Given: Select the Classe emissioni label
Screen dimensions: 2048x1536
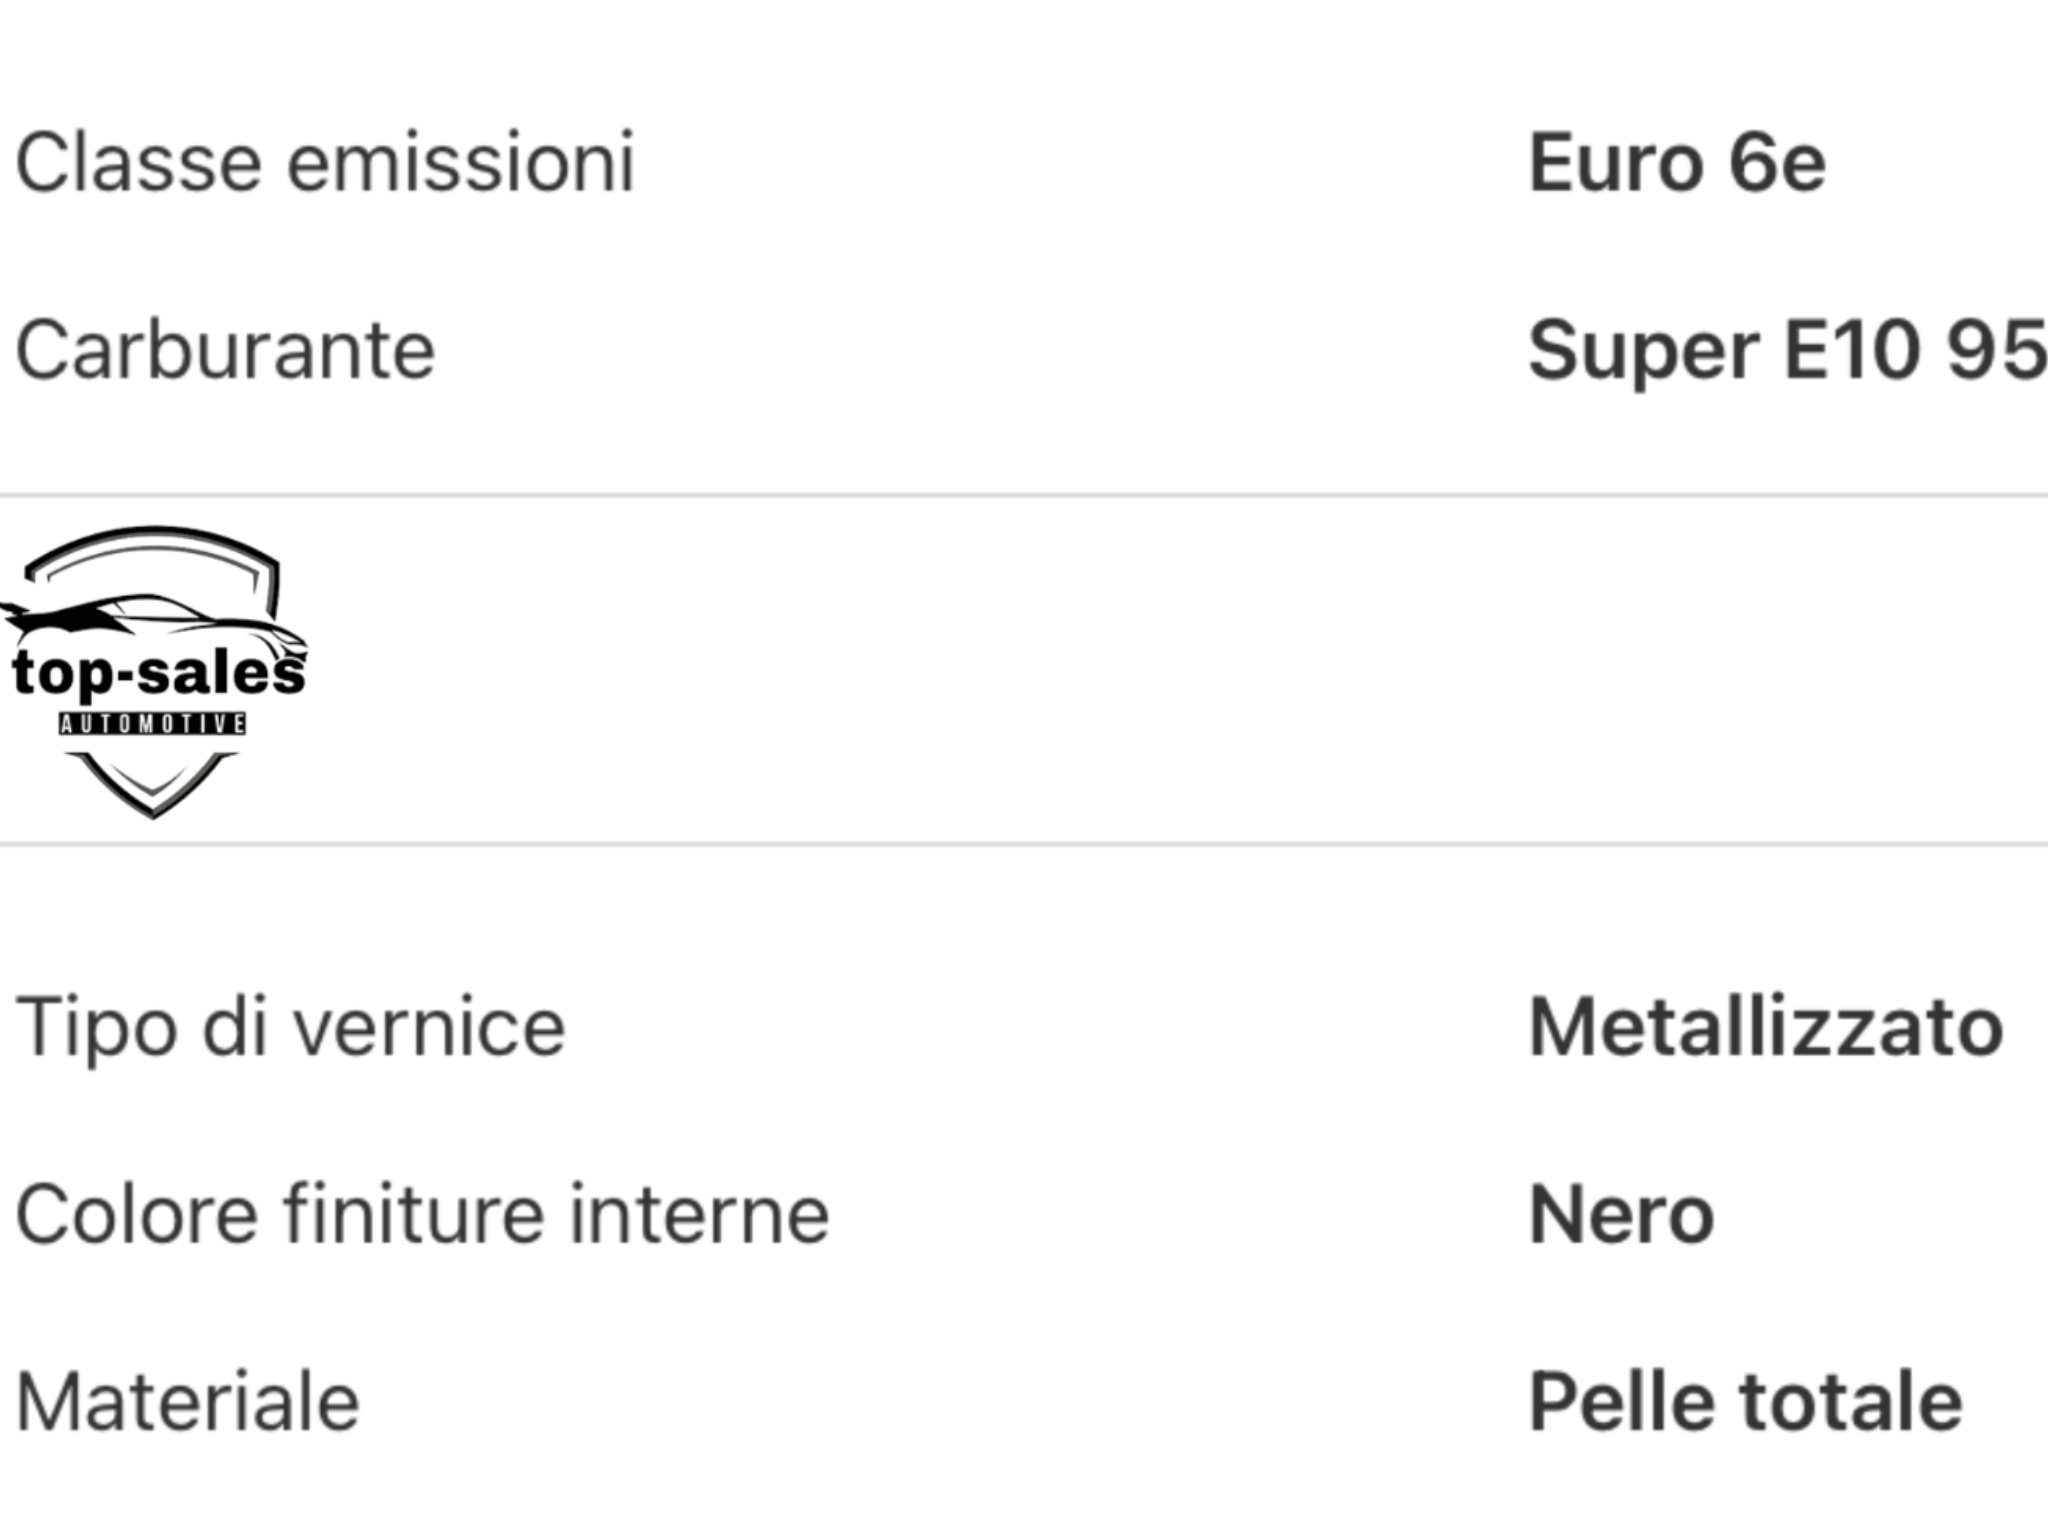Looking at the screenshot, I should tap(325, 163).
